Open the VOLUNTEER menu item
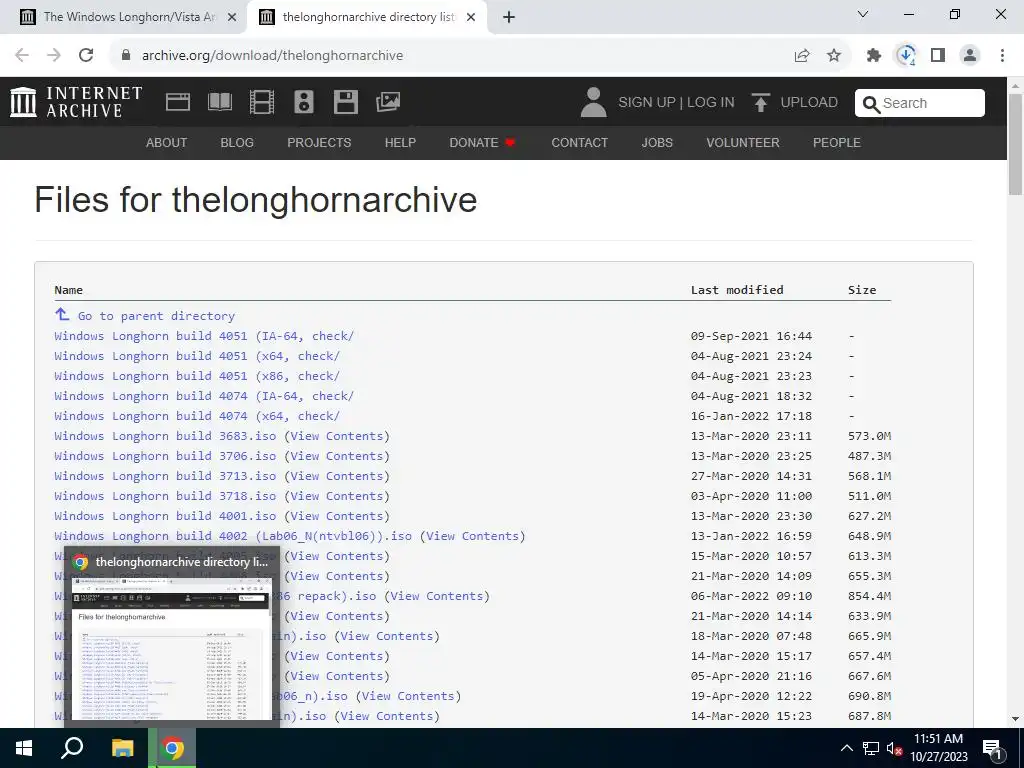 [743, 142]
